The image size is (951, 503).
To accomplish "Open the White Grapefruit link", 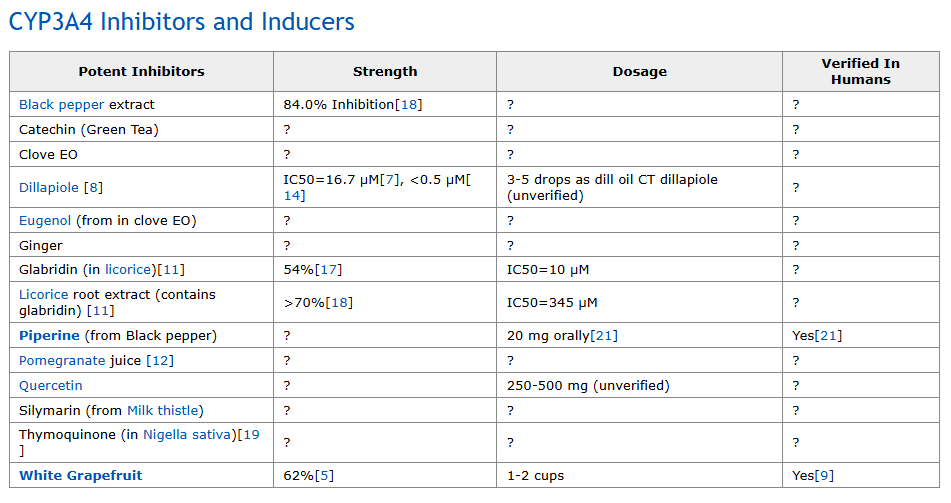I will tap(81, 475).
